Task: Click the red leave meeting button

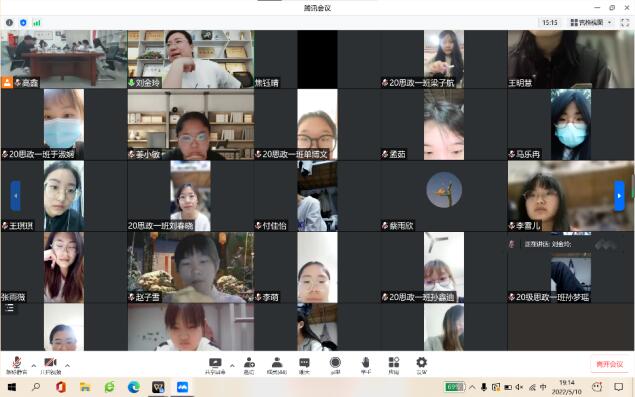Action: pyautogui.click(x=609, y=364)
